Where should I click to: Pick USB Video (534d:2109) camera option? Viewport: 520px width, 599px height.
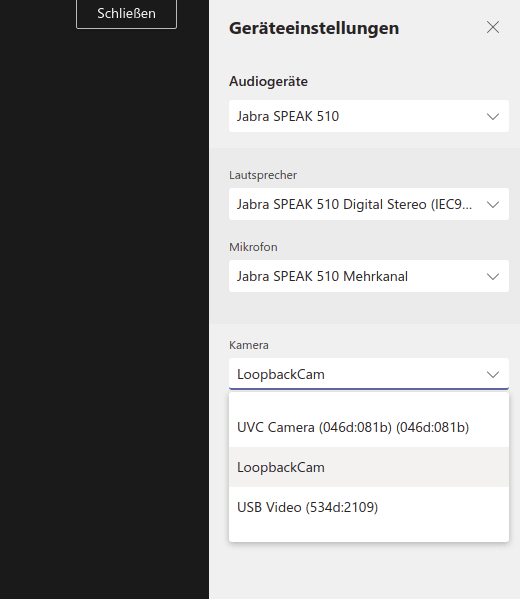[x=369, y=507]
